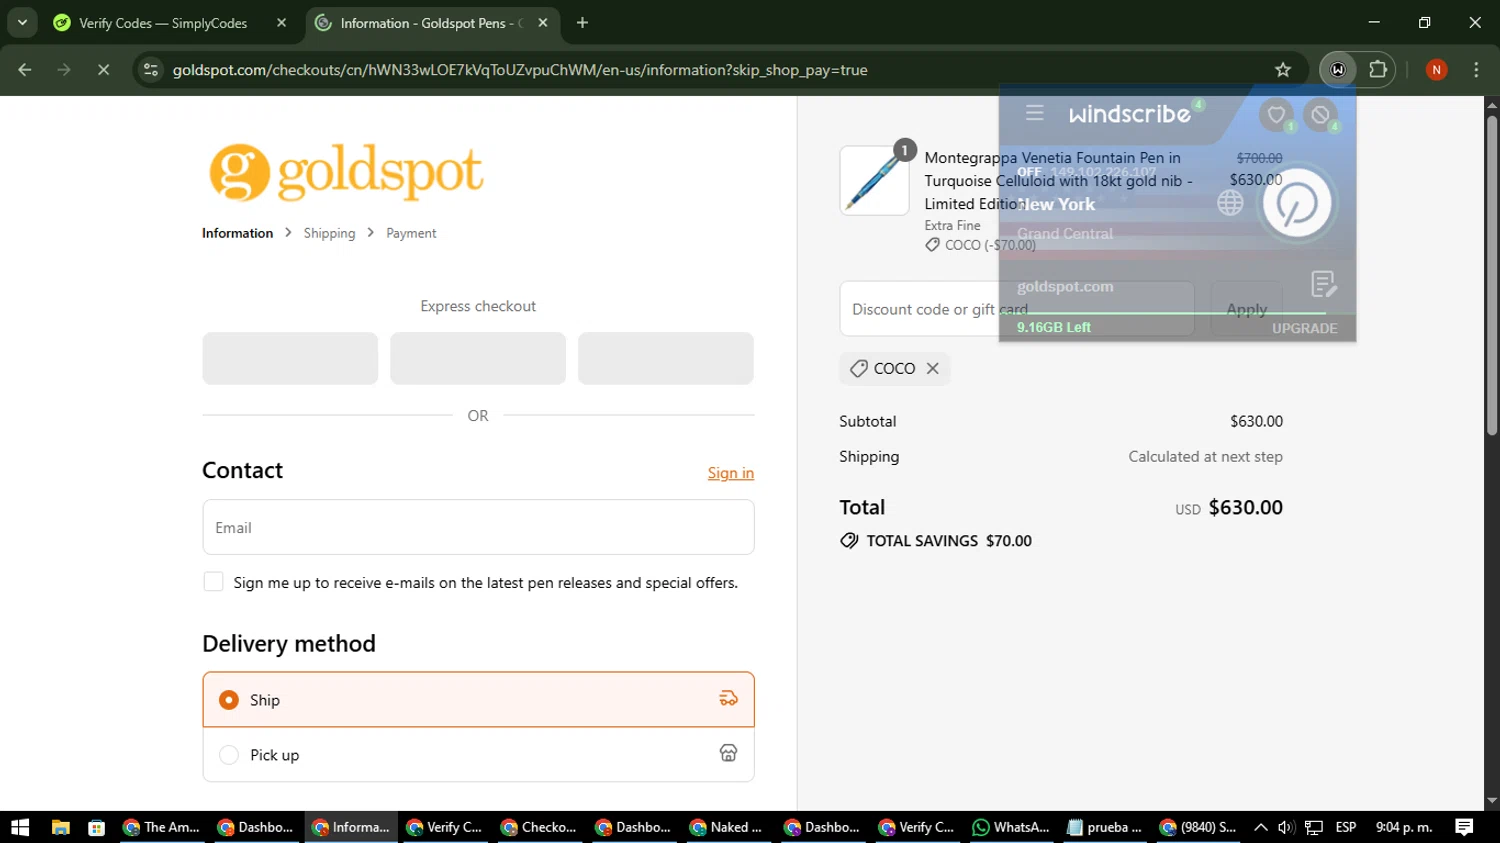Click the first express checkout button
Viewport: 1500px width, 843px height.
coord(290,358)
